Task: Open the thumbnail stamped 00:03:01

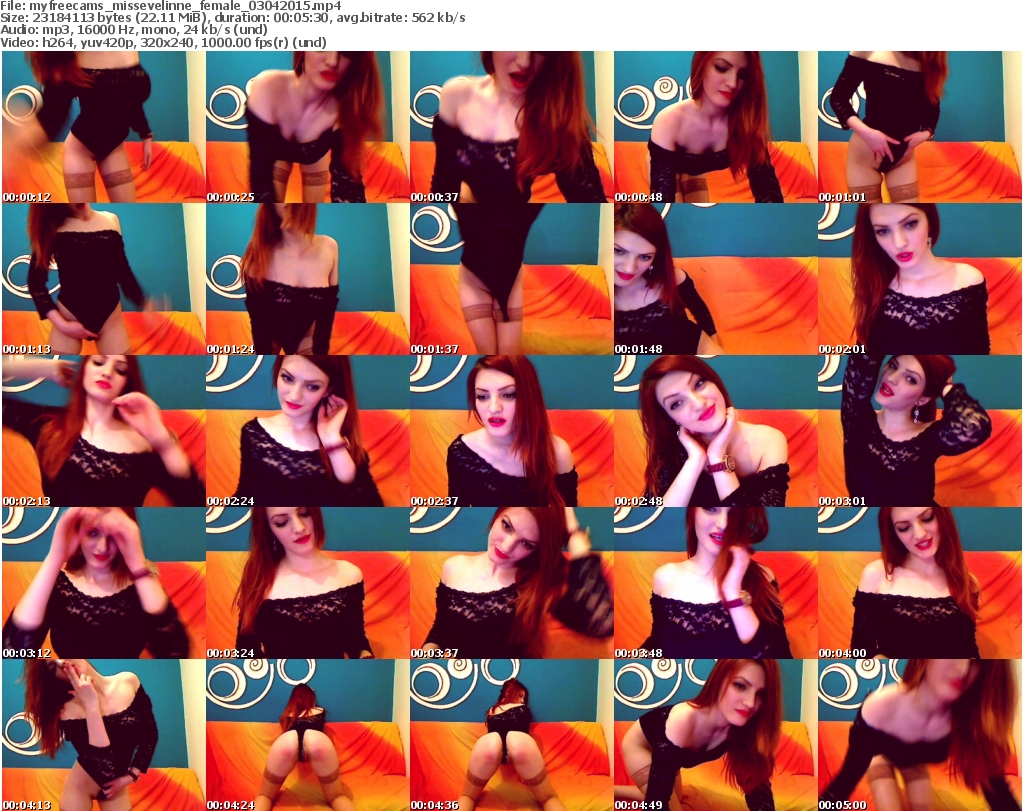Action: click(919, 431)
